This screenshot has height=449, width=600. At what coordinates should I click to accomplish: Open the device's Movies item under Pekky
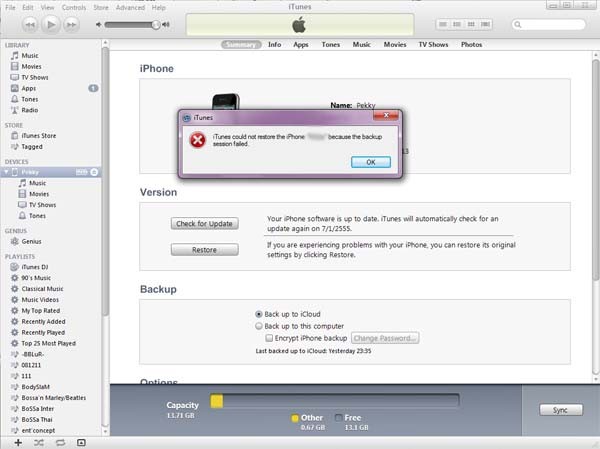click(x=39, y=194)
